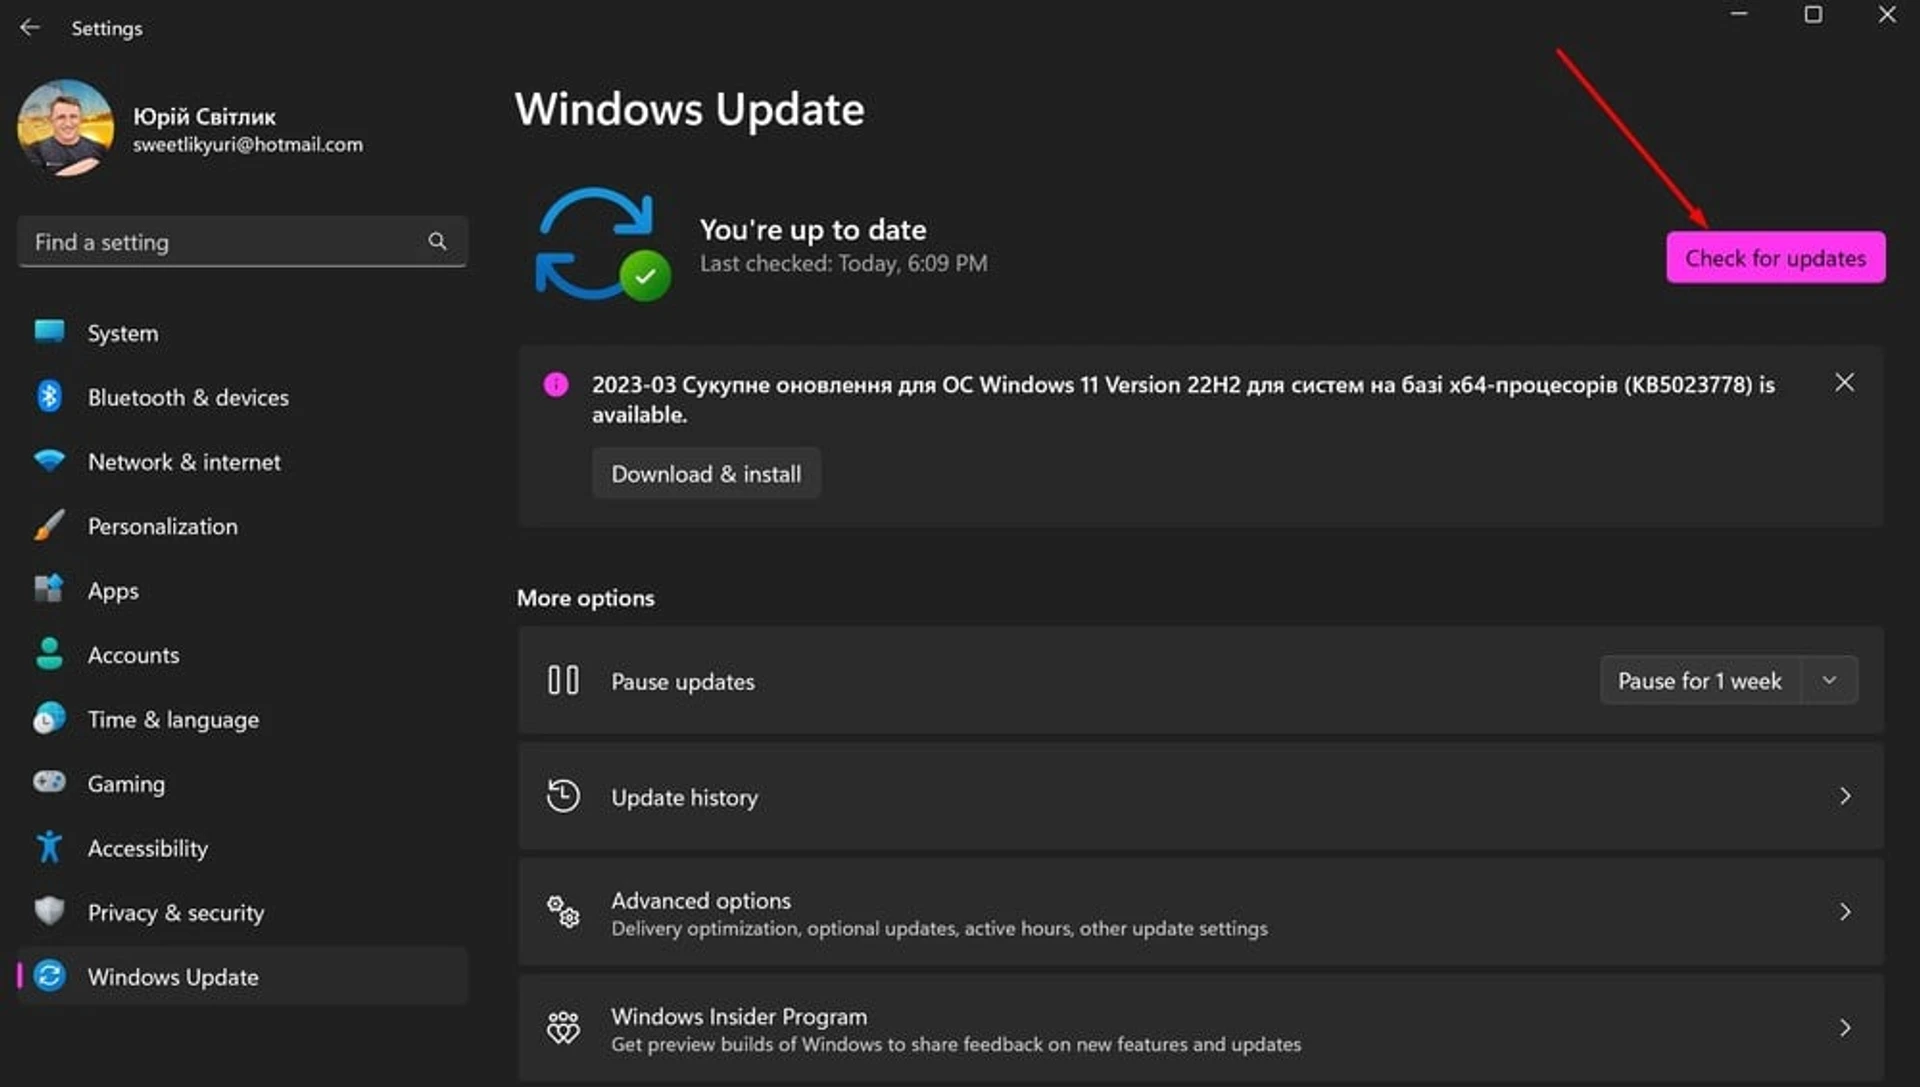Click the Accounts person icon
Viewport: 1920px width, 1087px height.
click(49, 654)
